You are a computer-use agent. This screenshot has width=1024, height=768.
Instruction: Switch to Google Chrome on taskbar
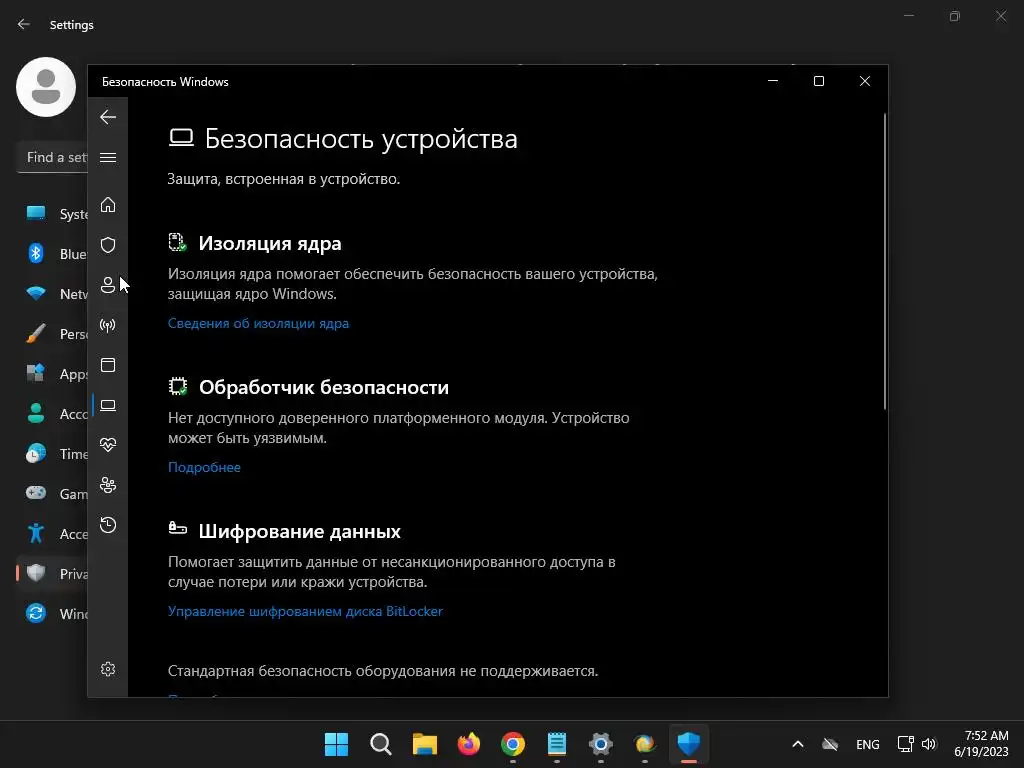tap(513, 744)
